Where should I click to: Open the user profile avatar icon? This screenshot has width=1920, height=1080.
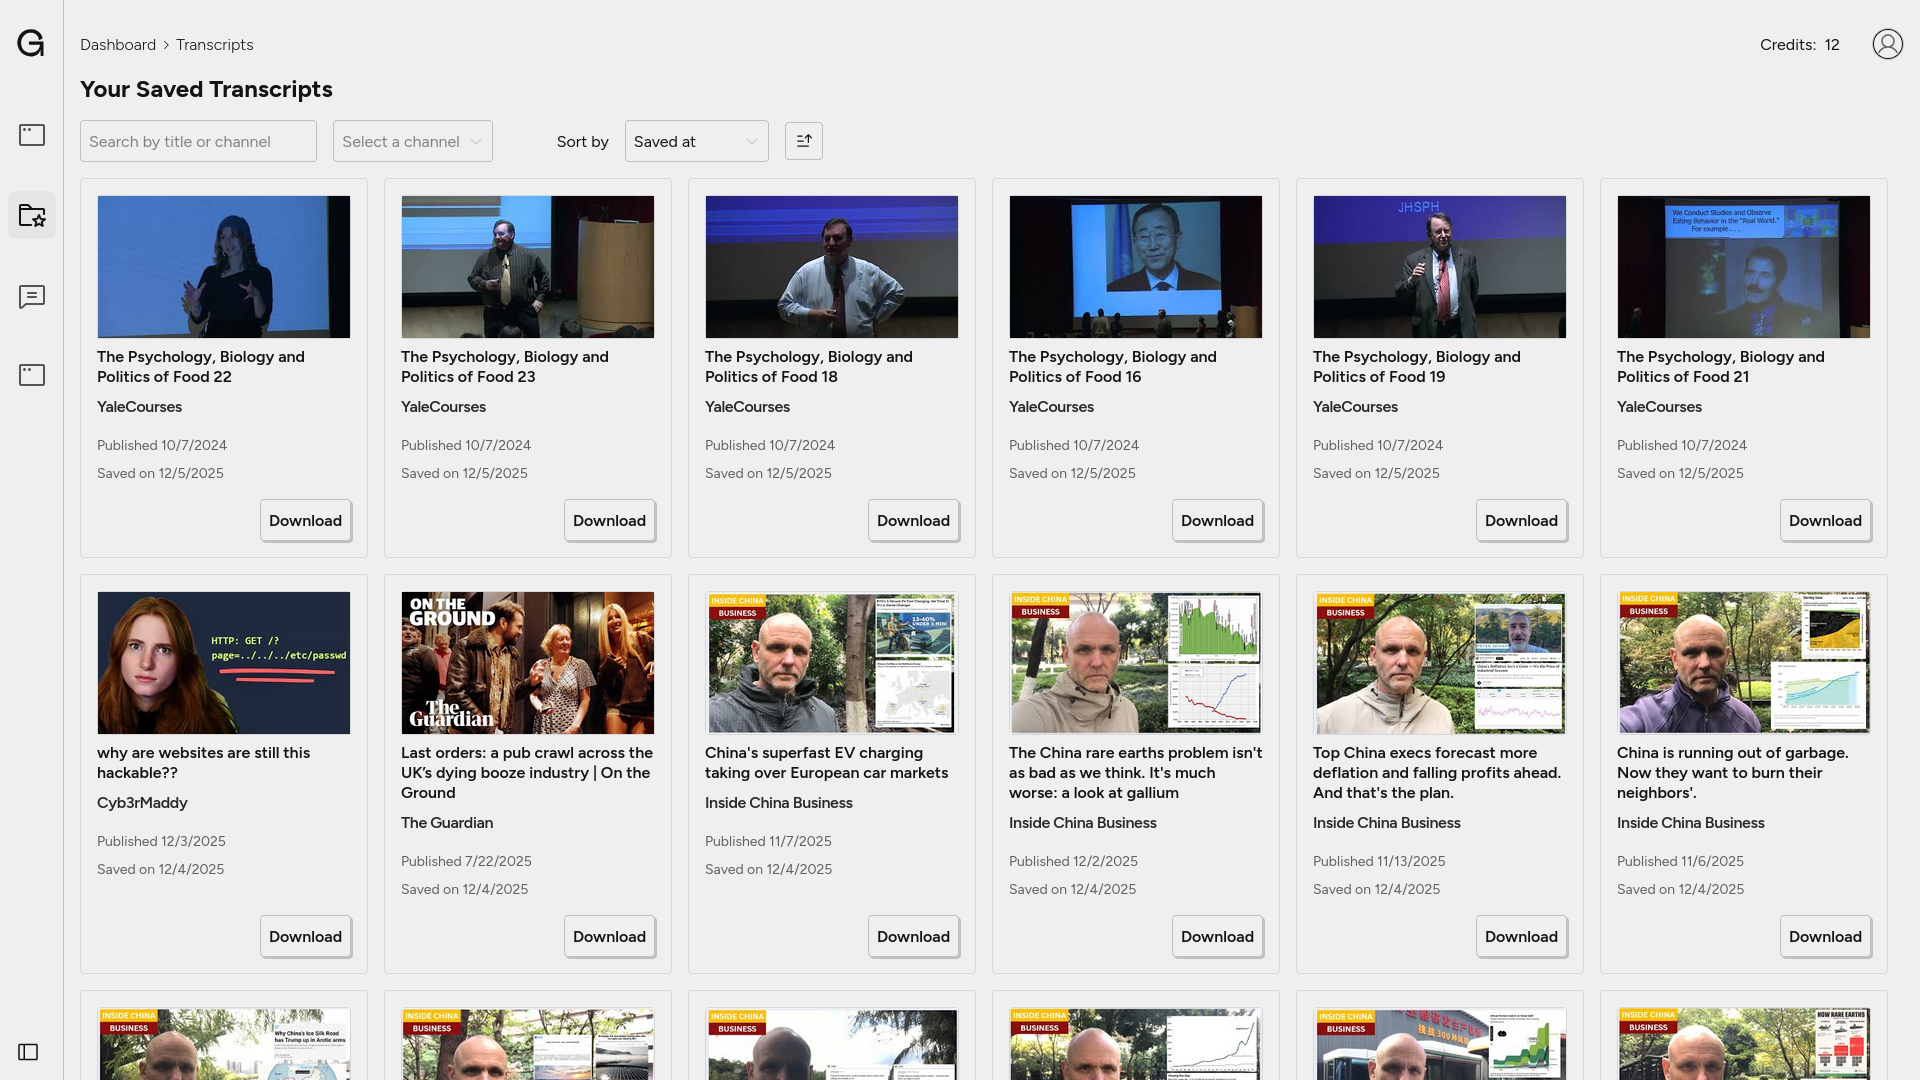tap(1887, 44)
